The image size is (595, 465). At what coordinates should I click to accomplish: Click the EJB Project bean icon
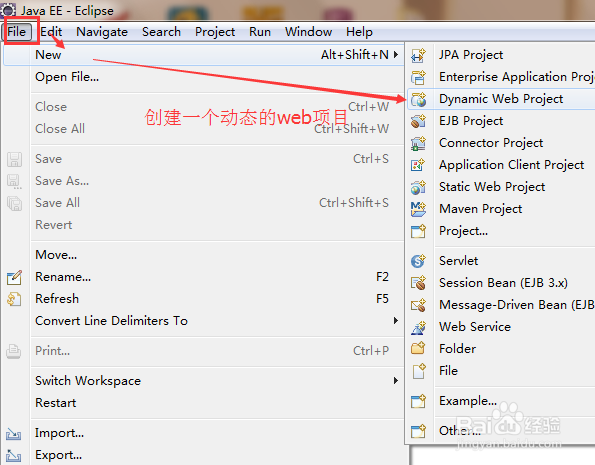point(418,121)
